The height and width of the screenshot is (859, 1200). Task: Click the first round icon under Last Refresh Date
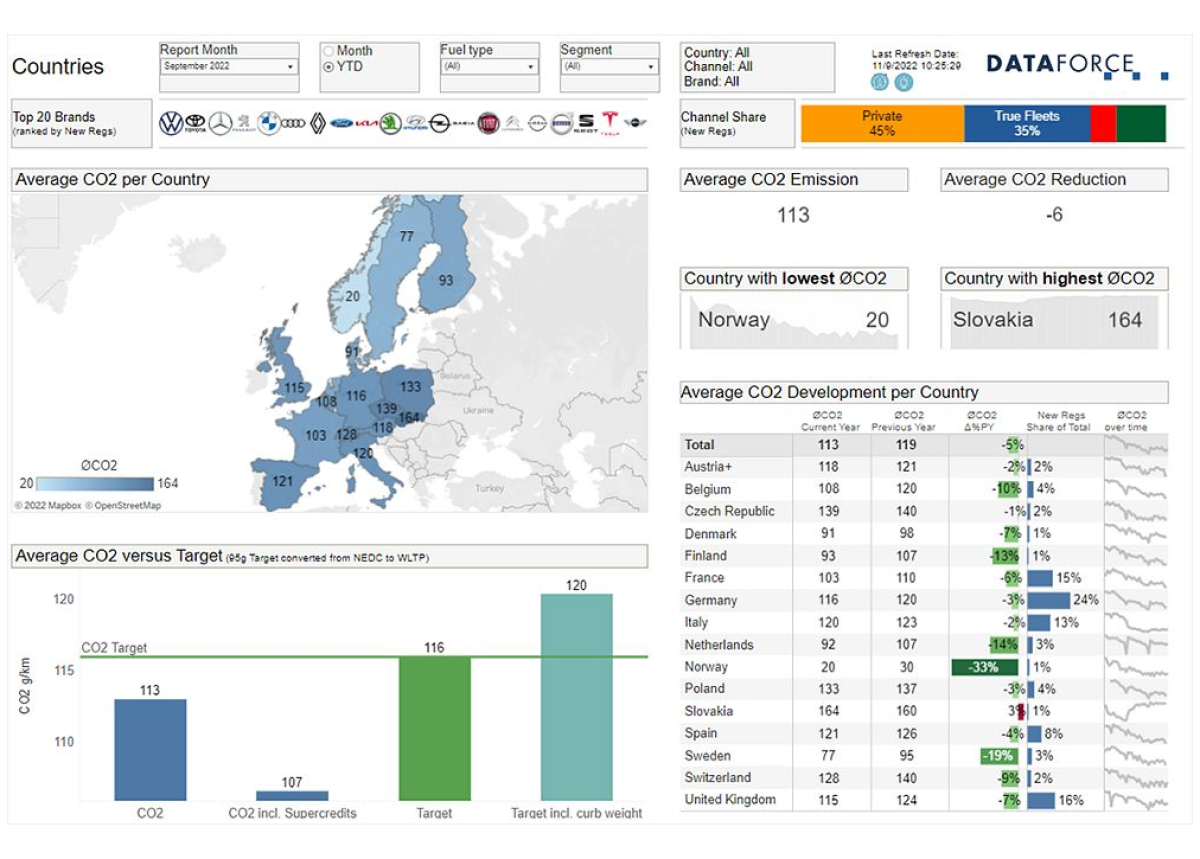click(880, 82)
